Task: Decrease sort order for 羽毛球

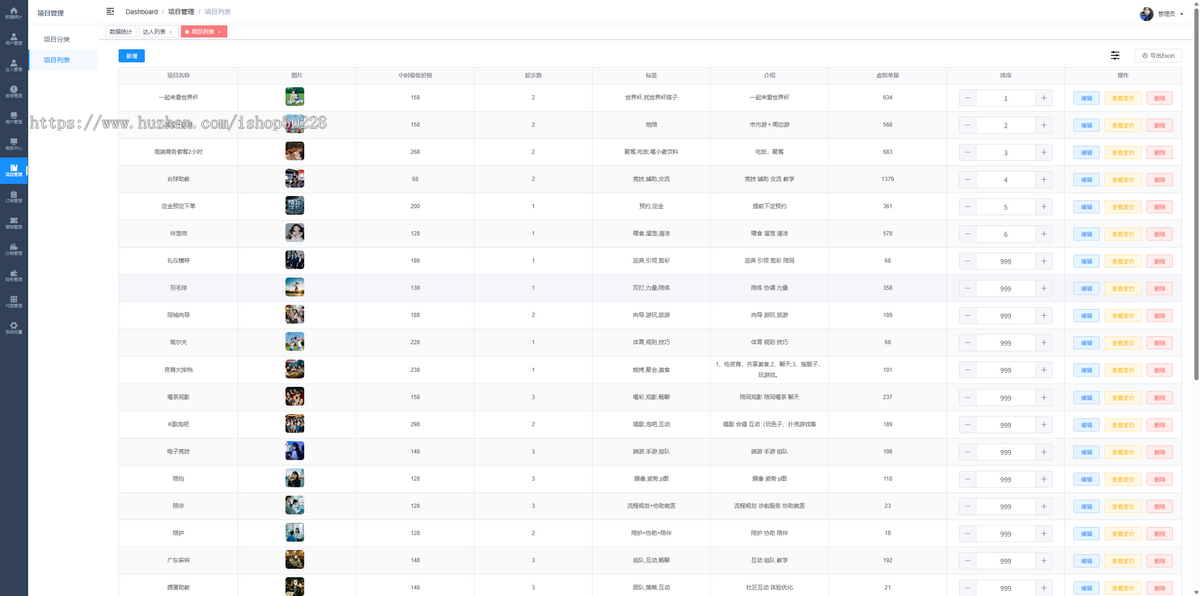Action: [967, 288]
